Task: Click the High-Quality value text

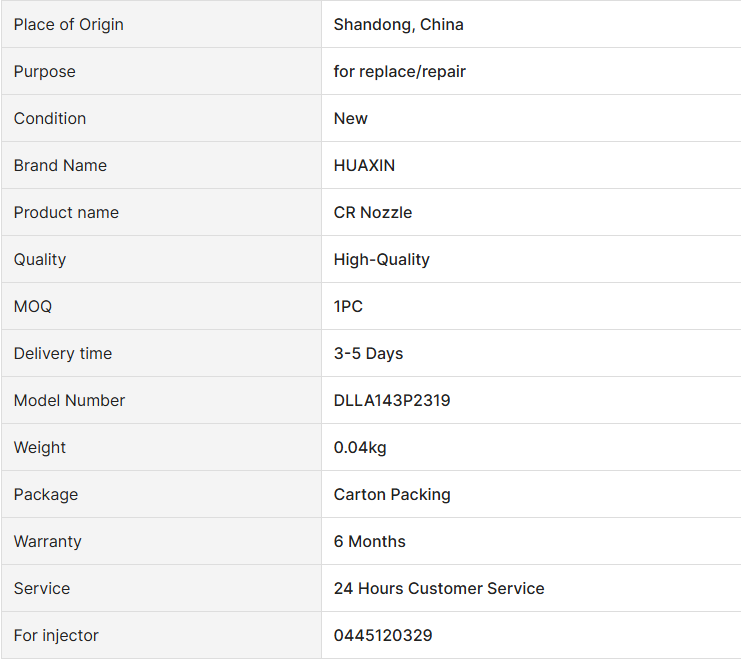Action: [381, 260]
